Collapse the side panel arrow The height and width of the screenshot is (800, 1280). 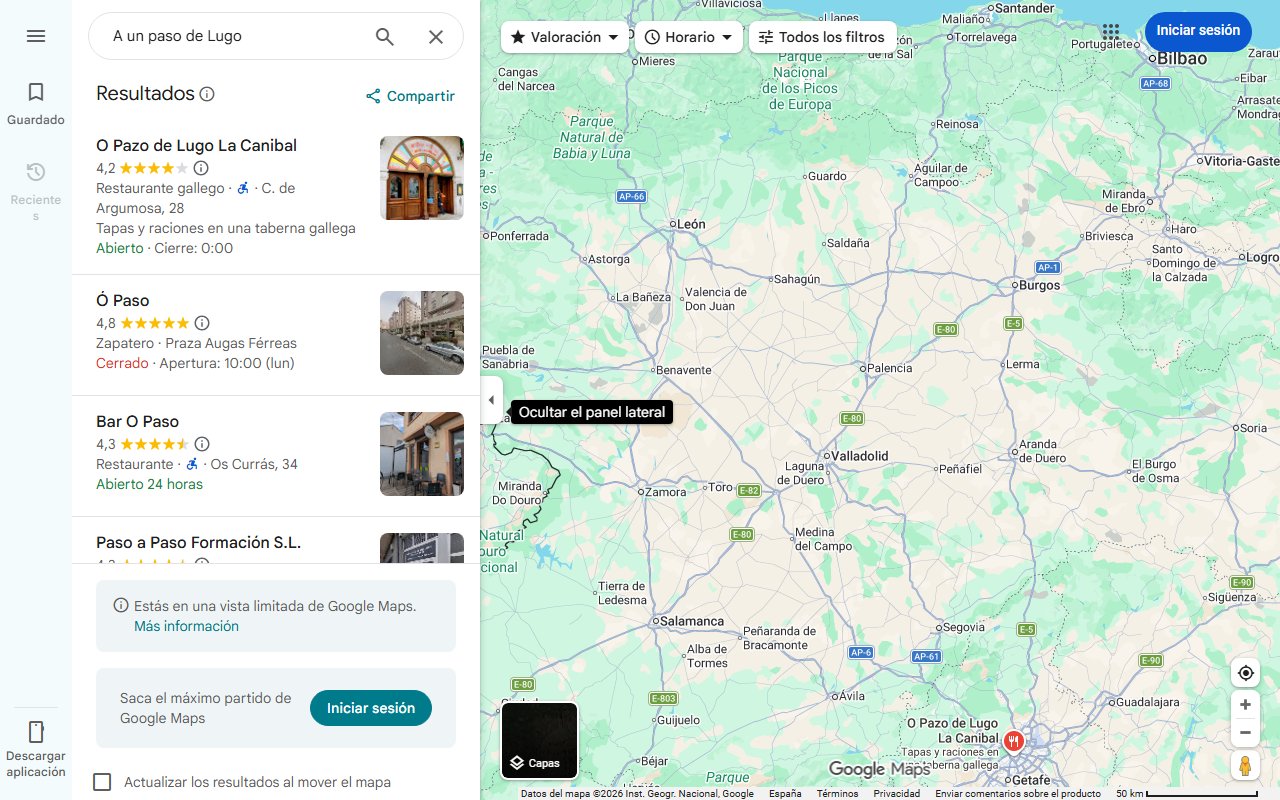[491, 400]
